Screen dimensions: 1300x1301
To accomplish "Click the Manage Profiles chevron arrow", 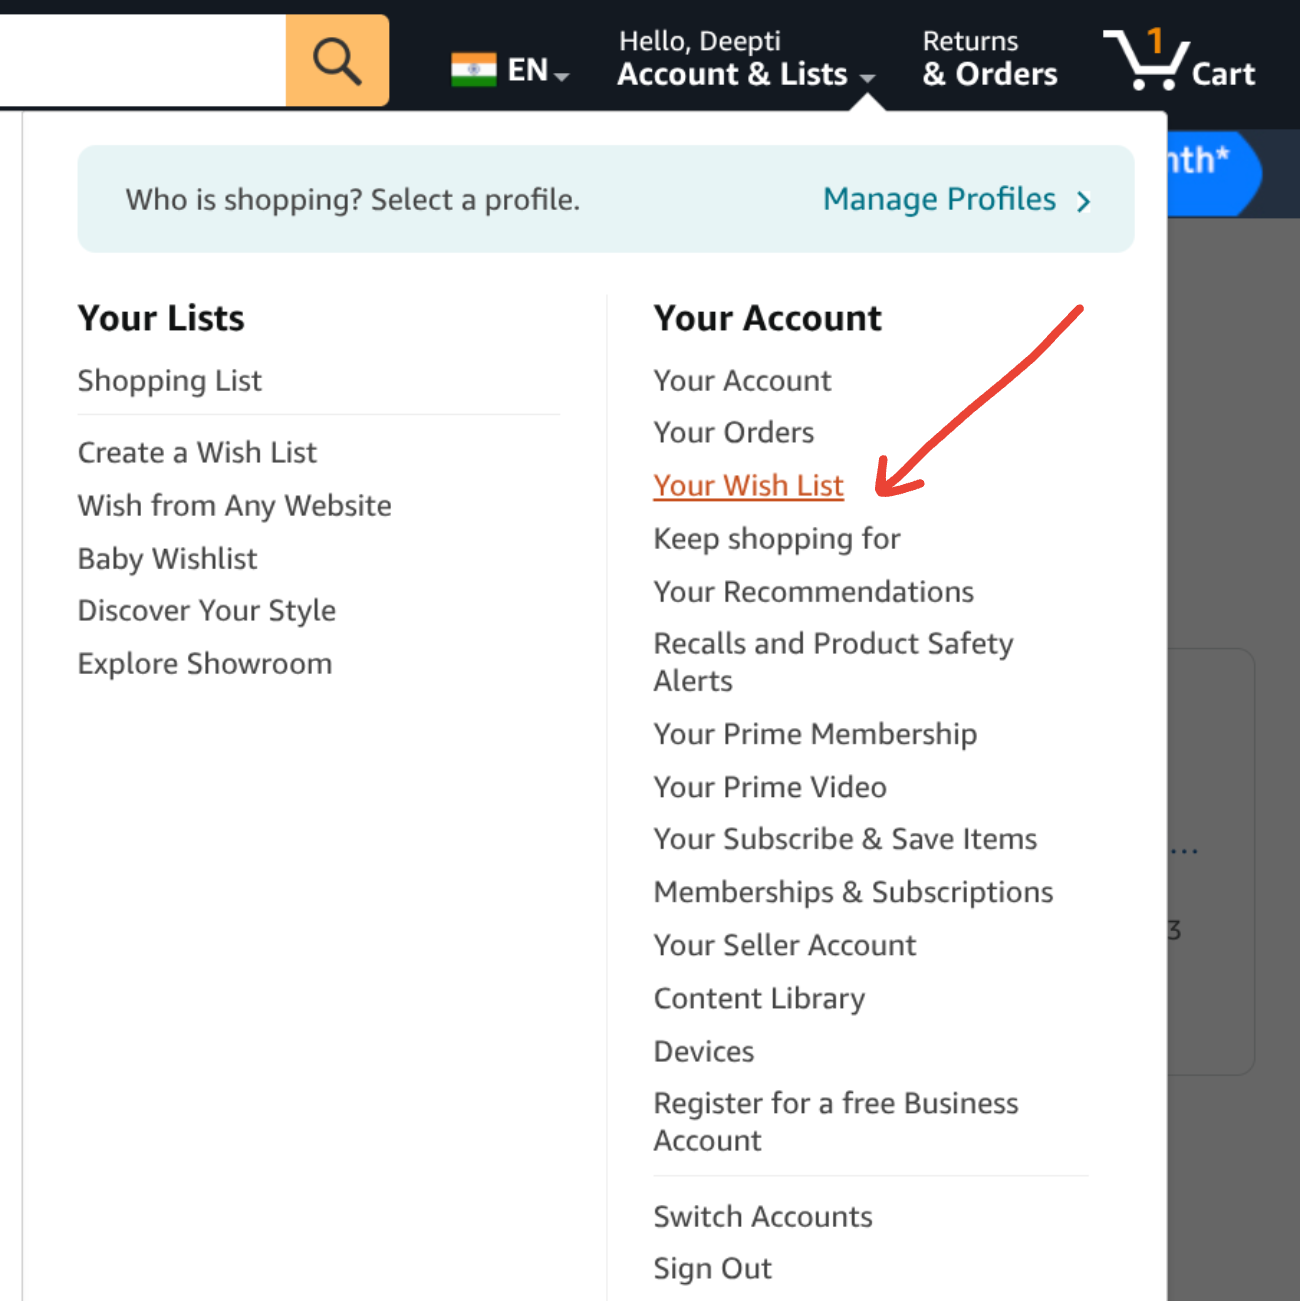I will pos(1083,200).
